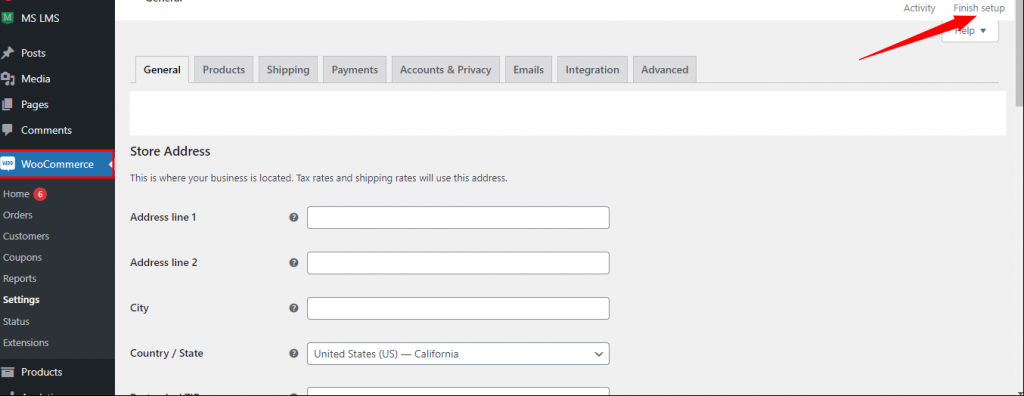Select the Emails settings tab

click(x=528, y=69)
